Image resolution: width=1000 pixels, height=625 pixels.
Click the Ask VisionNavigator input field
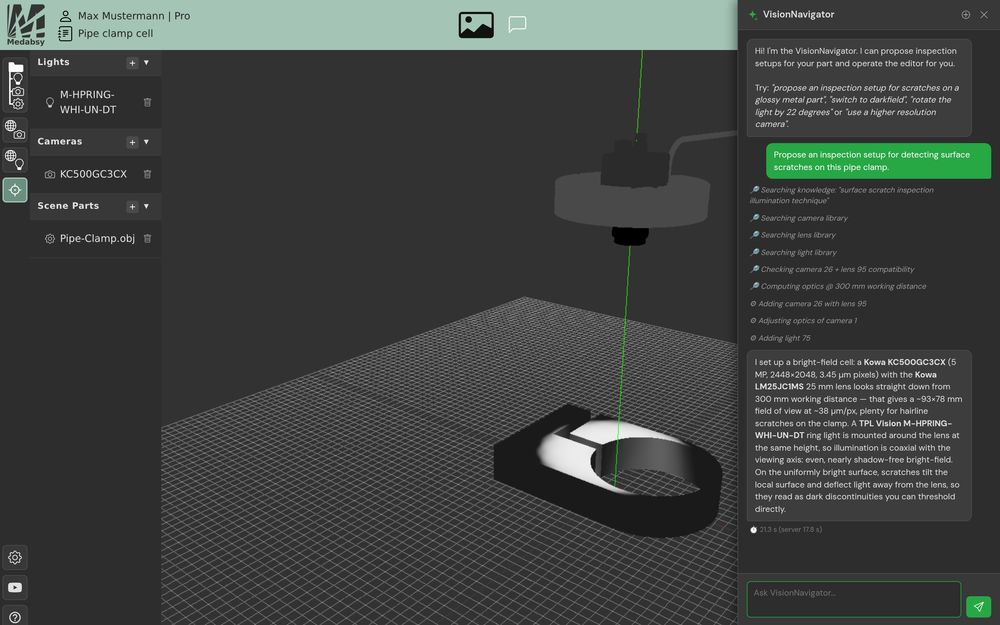[853, 599]
